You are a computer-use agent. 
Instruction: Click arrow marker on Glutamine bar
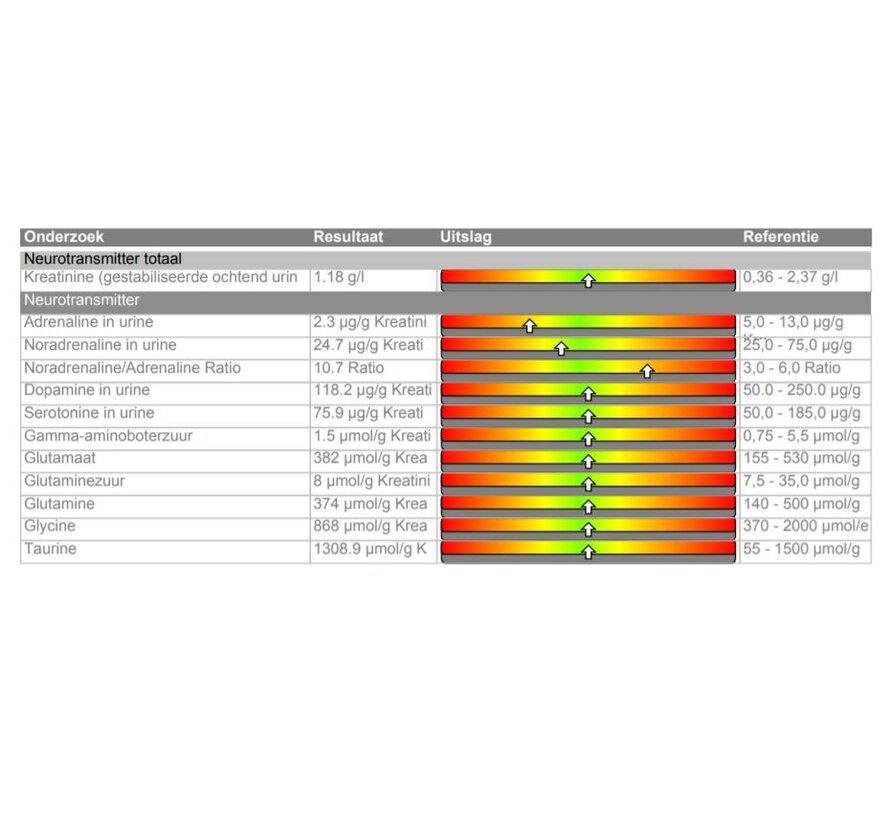[x=589, y=507]
